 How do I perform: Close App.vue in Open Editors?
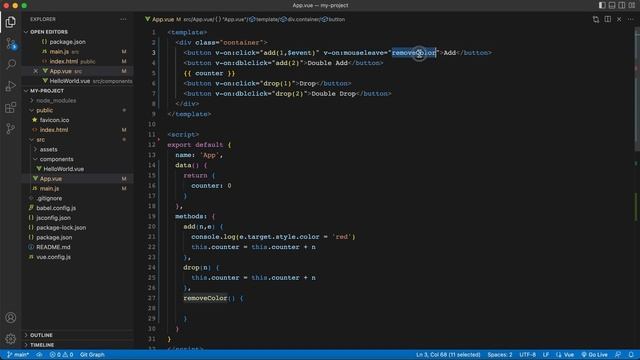tap(36, 71)
